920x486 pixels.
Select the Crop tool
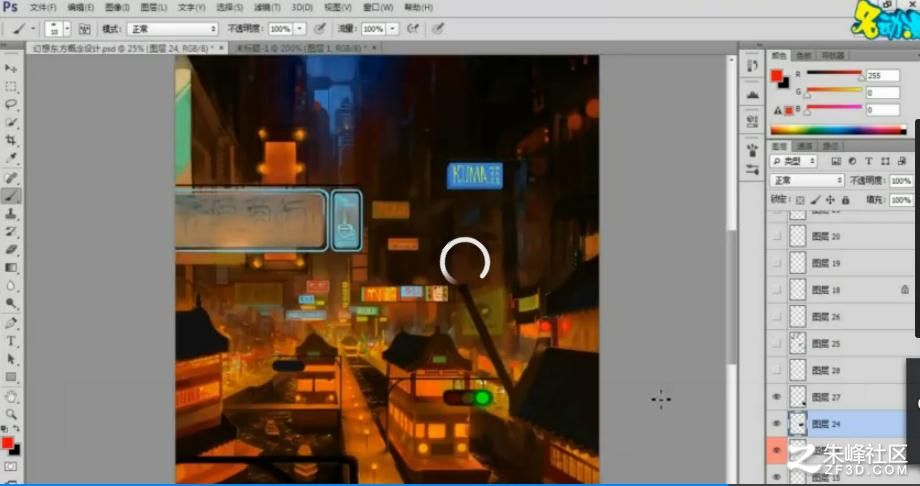point(11,140)
